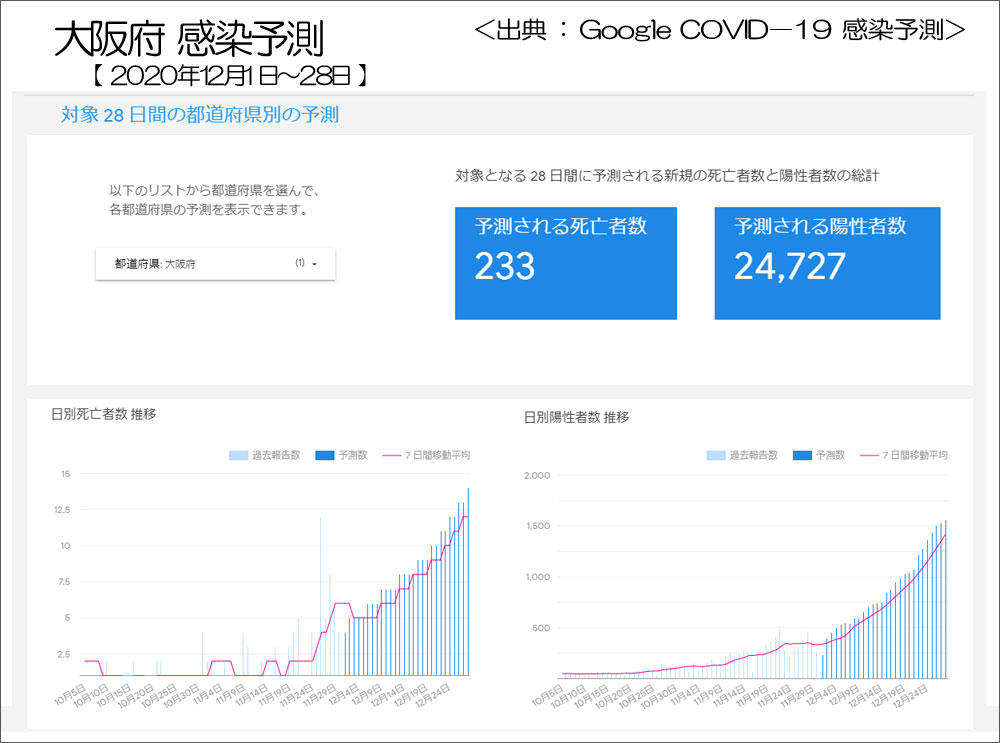Click the 対象 28 日間の都道府県別の予測 heading

coord(200,115)
